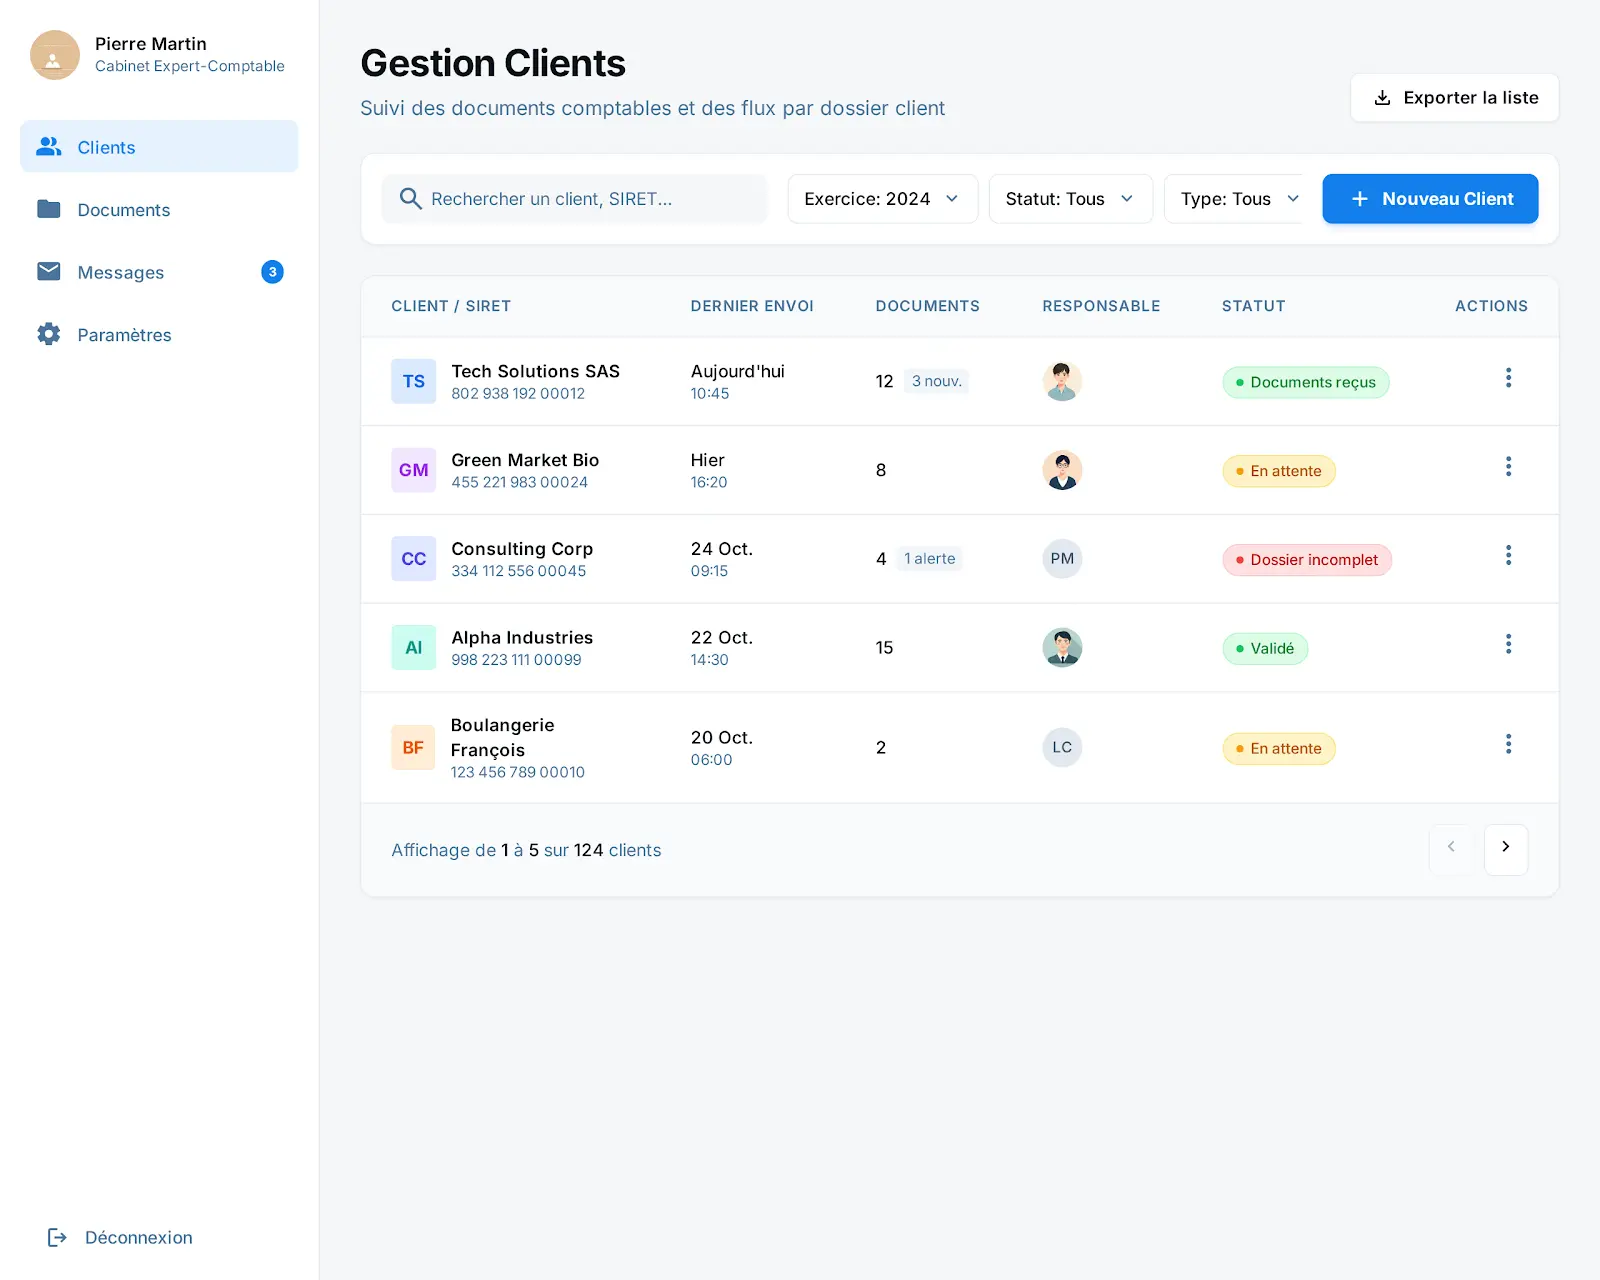Select Documents in the sidebar menu
Image resolution: width=1600 pixels, height=1280 pixels.
(x=124, y=209)
